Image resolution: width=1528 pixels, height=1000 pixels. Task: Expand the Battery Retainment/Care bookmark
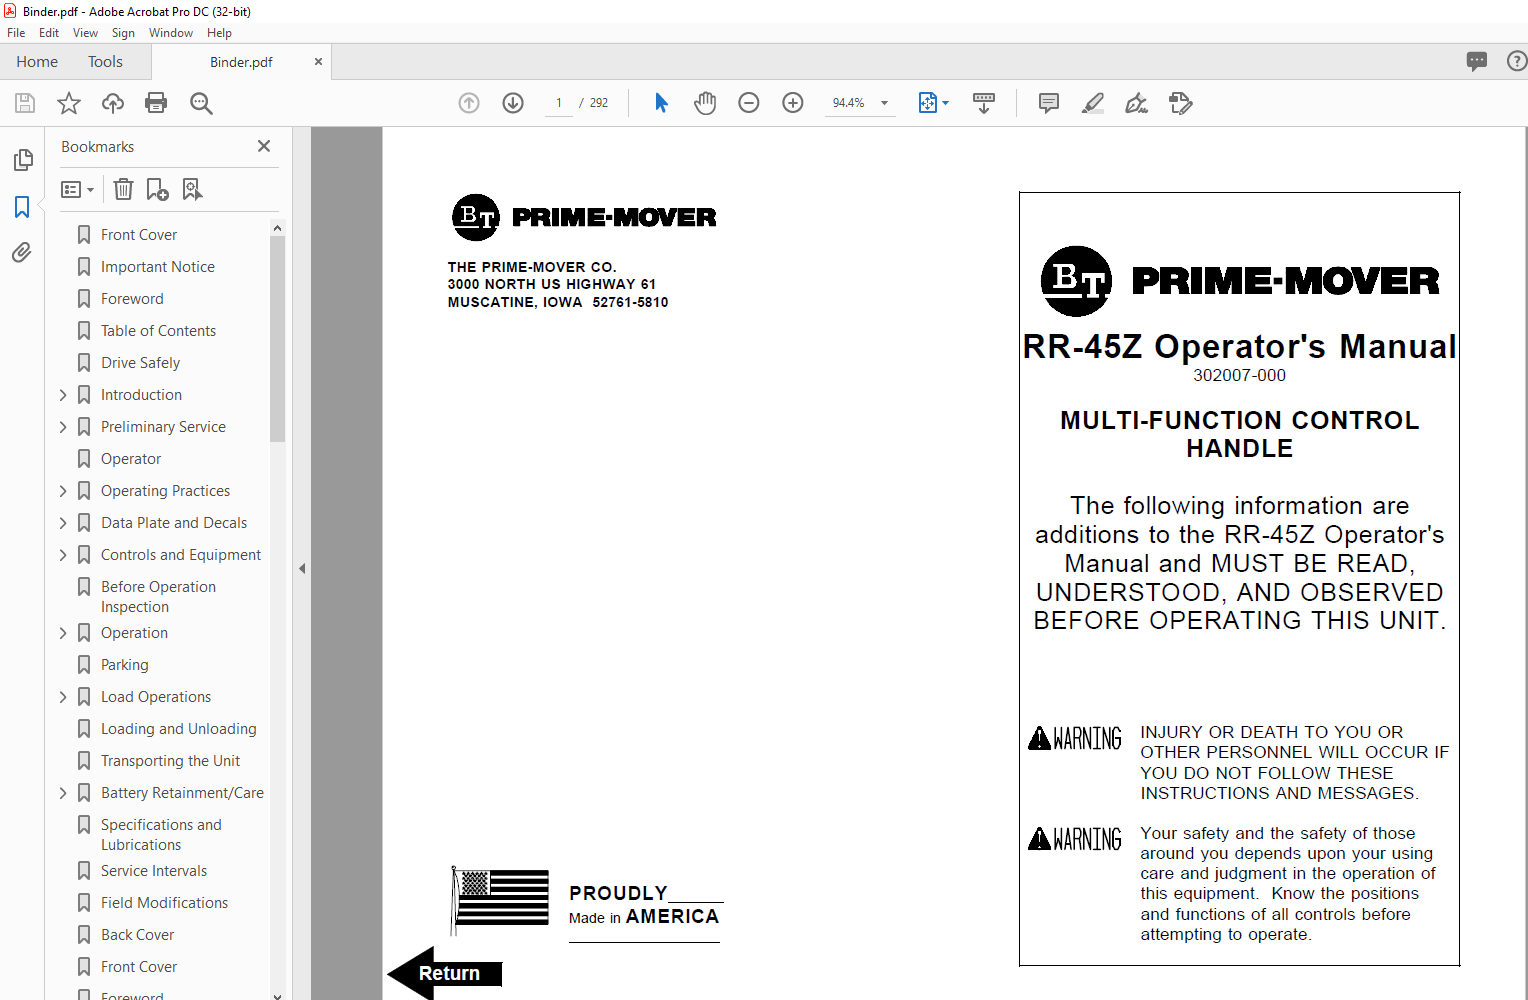(x=63, y=793)
